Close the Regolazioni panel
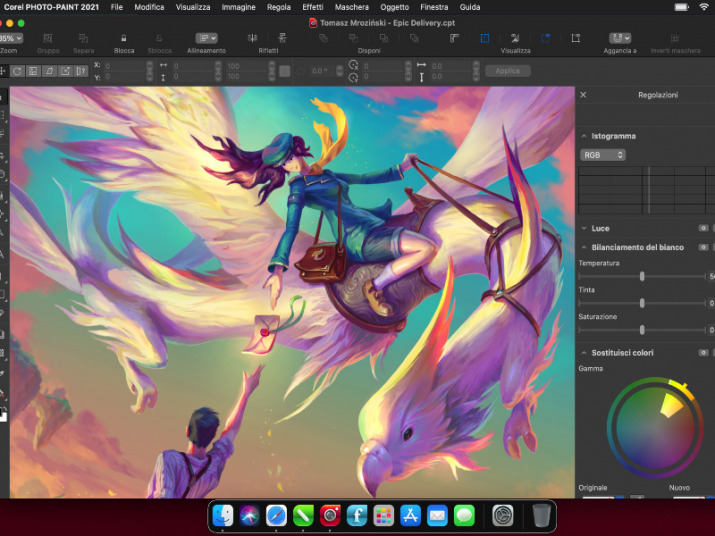This screenshot has width=715, height=536. 583,95
